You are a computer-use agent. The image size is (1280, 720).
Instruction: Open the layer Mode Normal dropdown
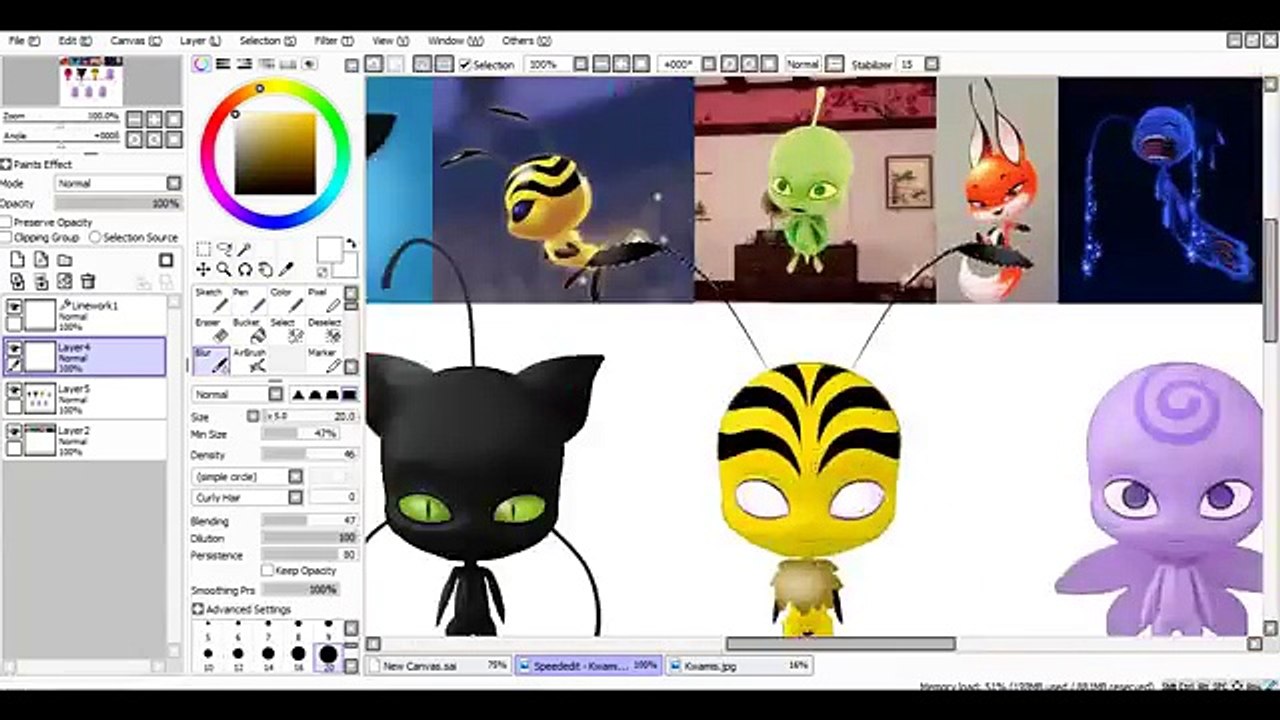coord(118,184)
